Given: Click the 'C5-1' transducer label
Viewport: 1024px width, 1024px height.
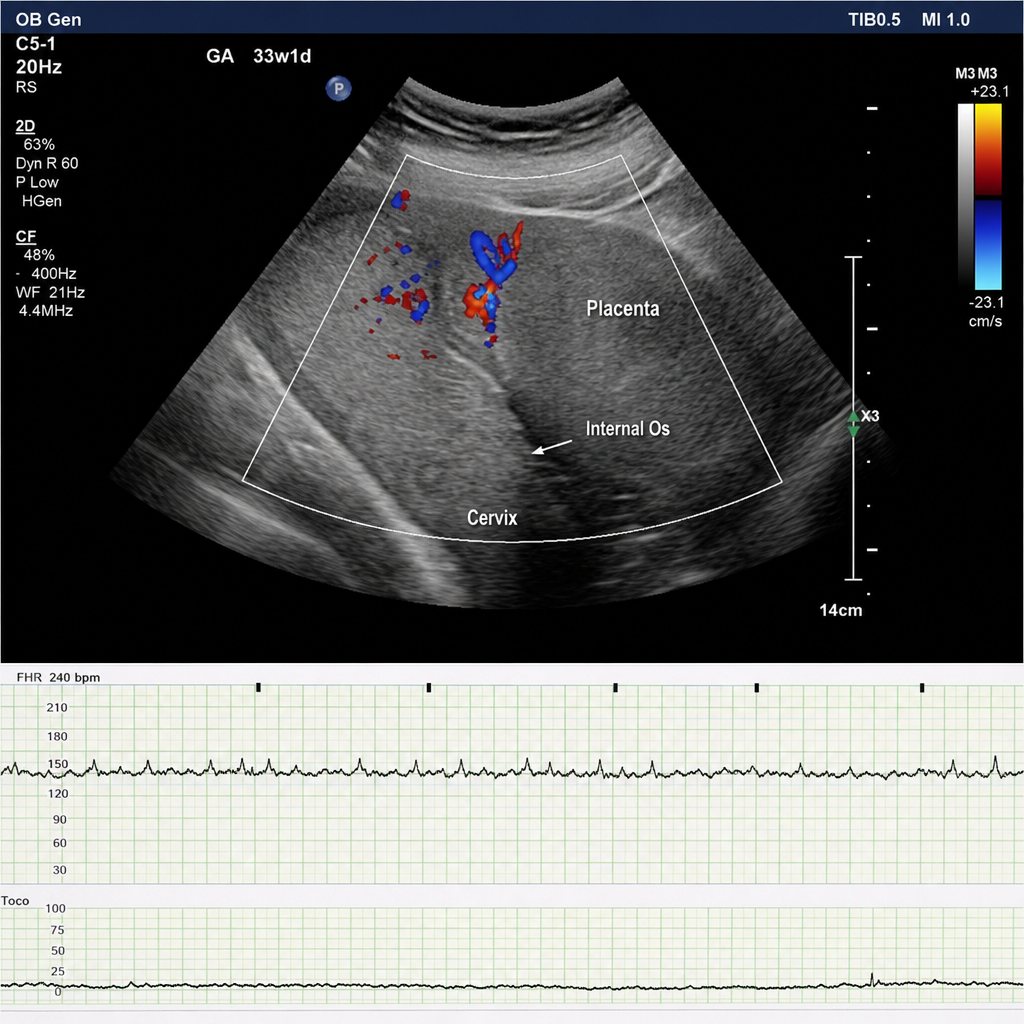Looking at the screenshot, I should (x=35, y=44).
